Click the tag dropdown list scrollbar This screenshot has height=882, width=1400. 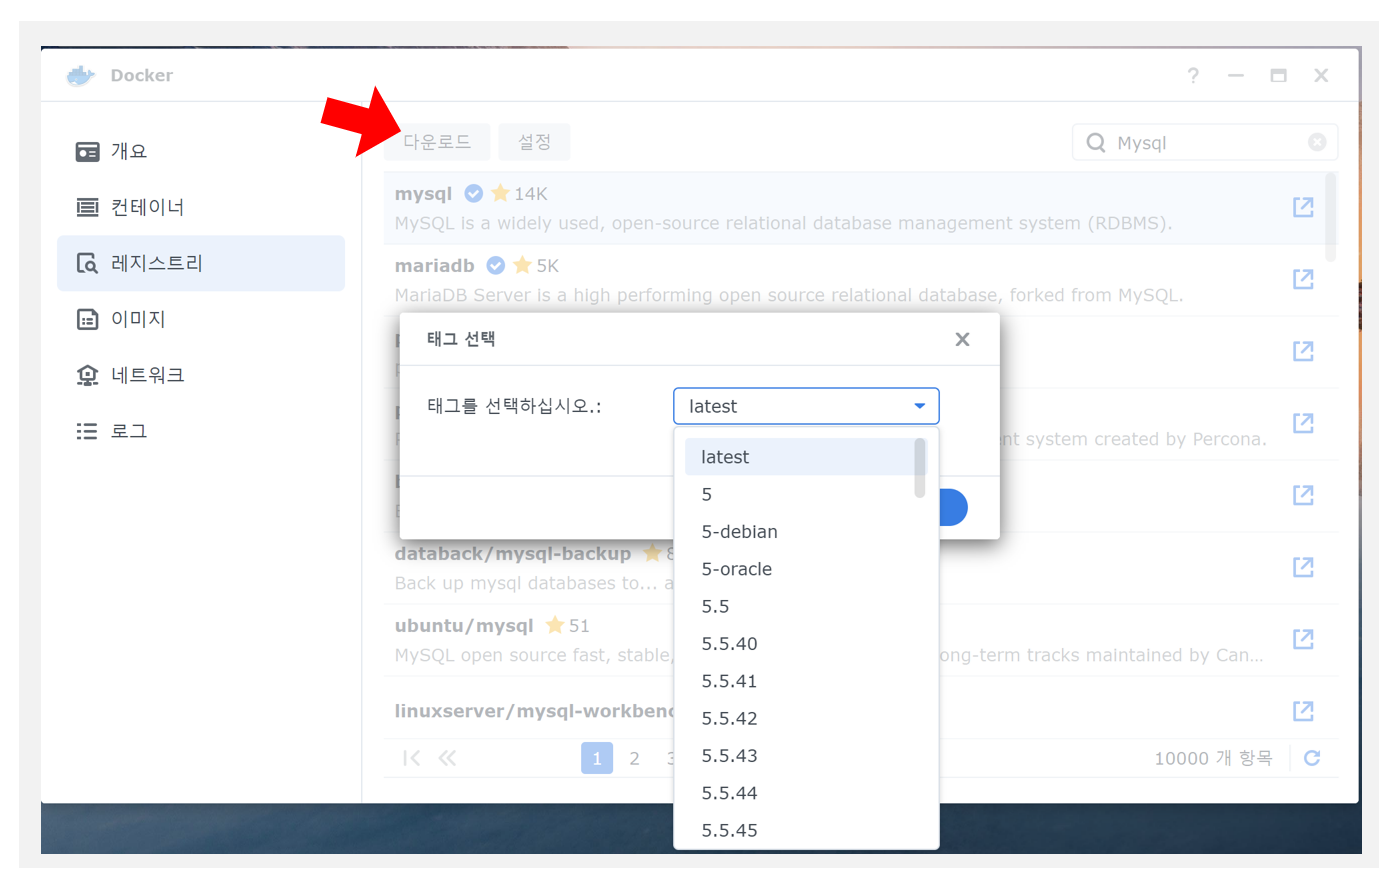920,468
